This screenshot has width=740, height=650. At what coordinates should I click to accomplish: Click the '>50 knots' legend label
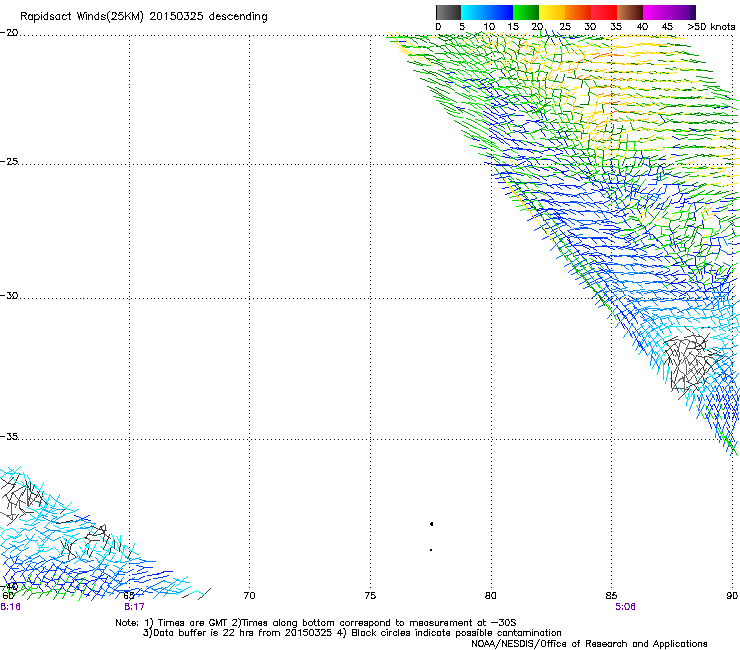coord(711,27)
